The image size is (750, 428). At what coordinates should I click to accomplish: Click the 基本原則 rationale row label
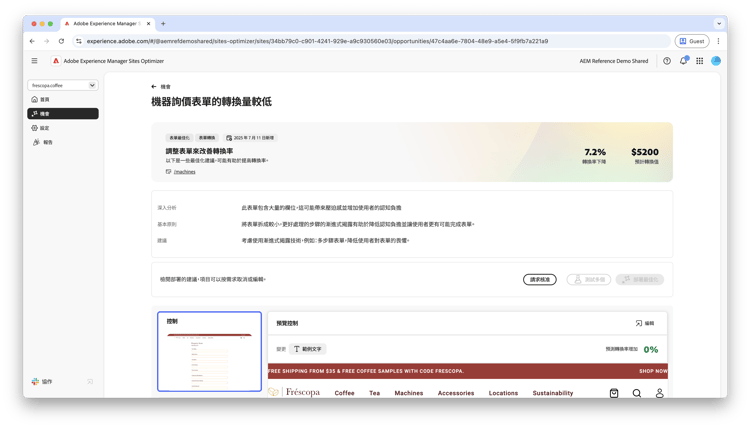pos(167,224)
